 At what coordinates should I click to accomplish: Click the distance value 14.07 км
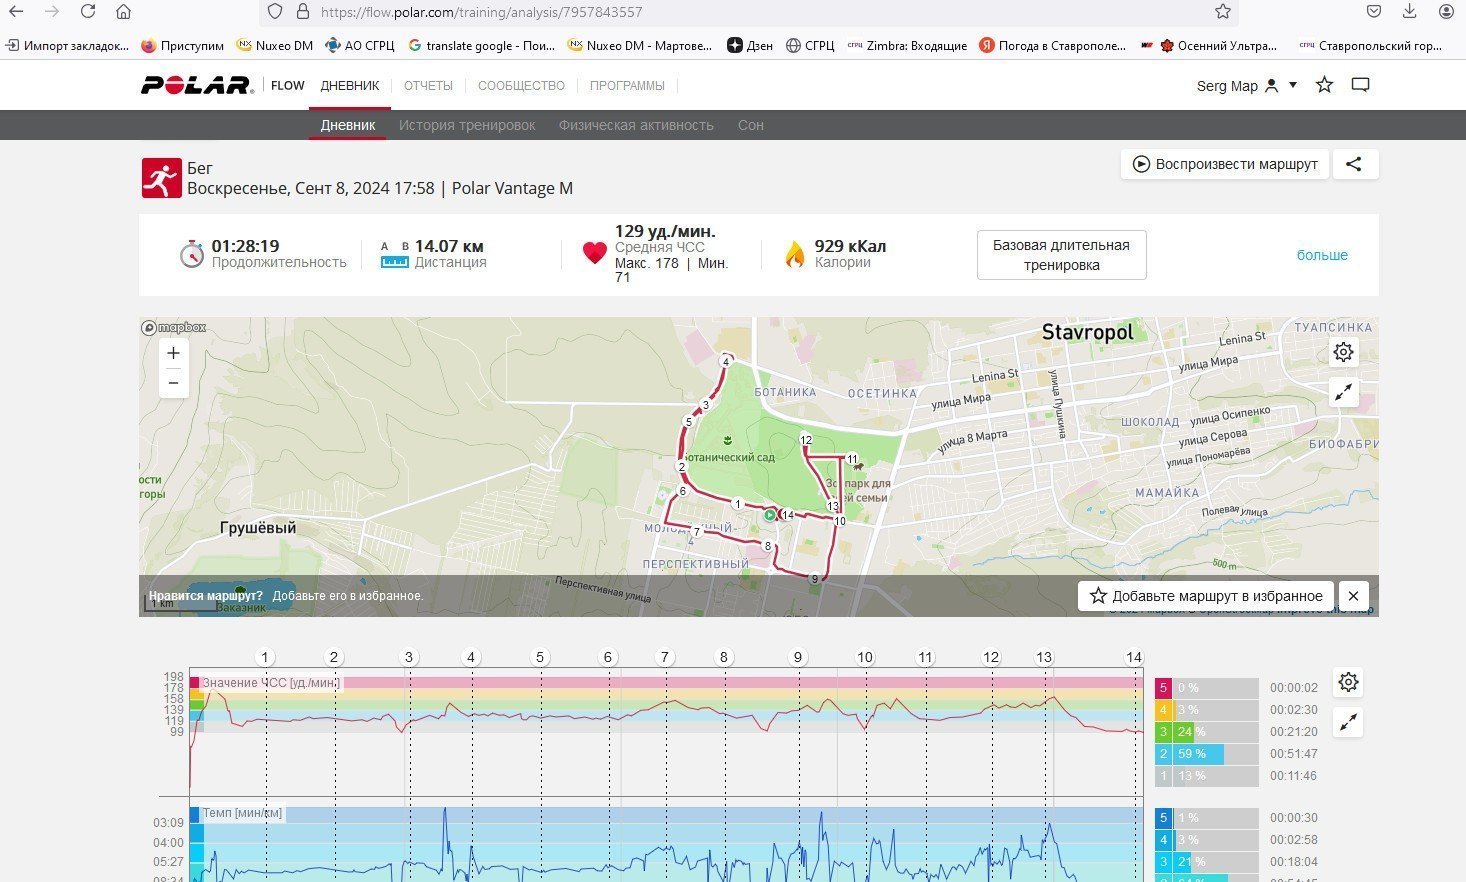[x=449, y=246]
